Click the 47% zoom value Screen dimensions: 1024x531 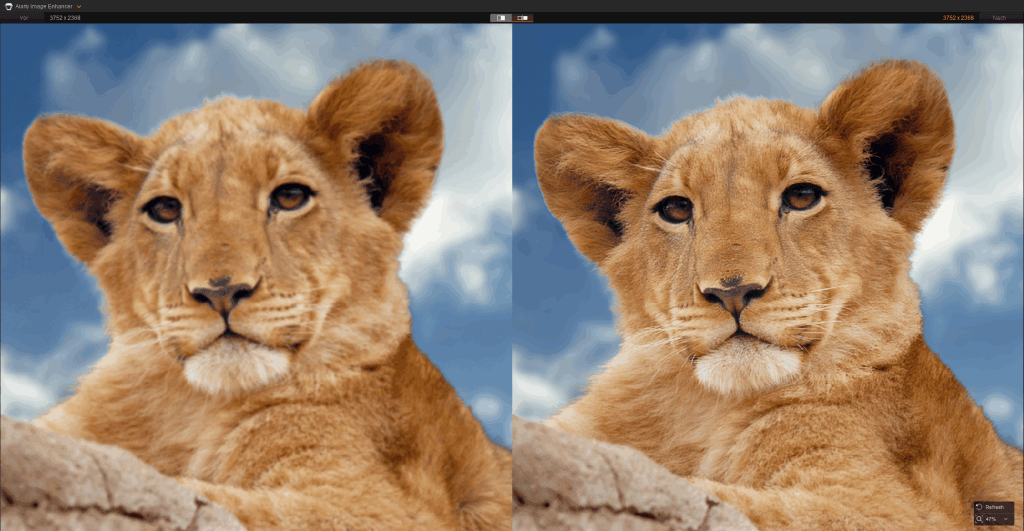991,519
